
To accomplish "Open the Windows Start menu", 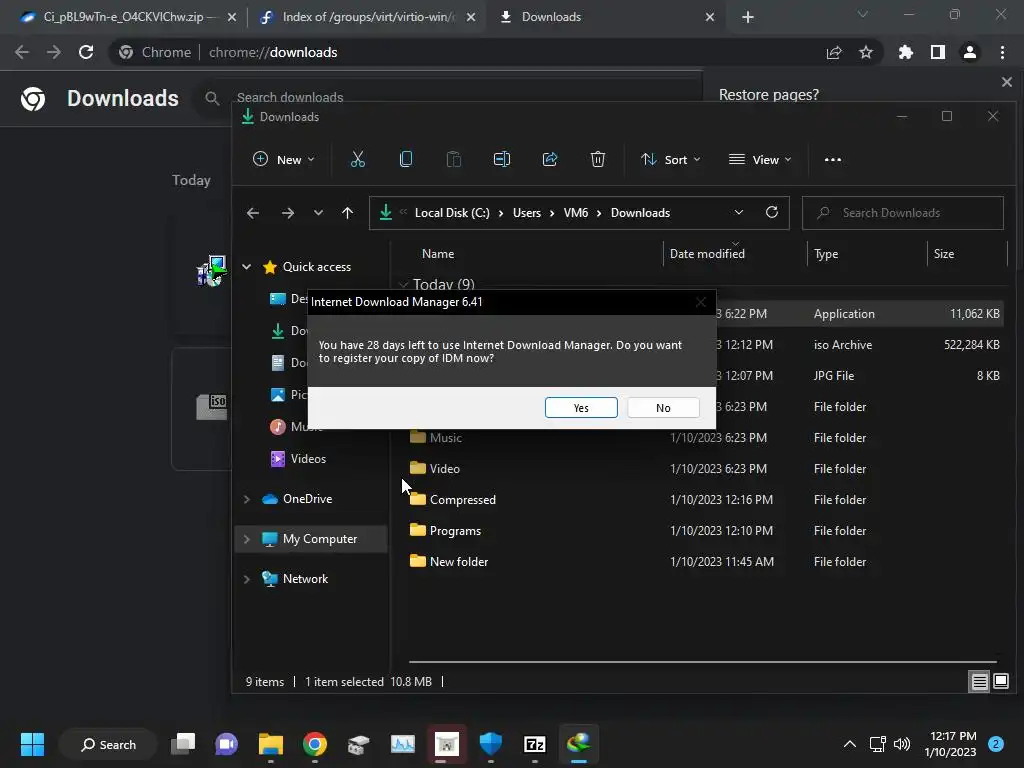I will coord(32,744).
